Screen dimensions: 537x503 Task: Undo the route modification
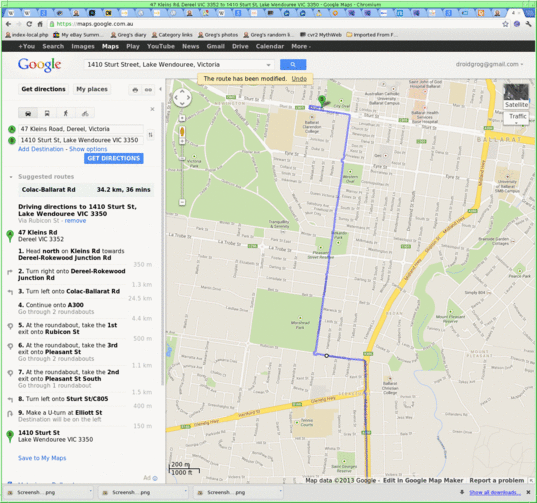(299, 79)
